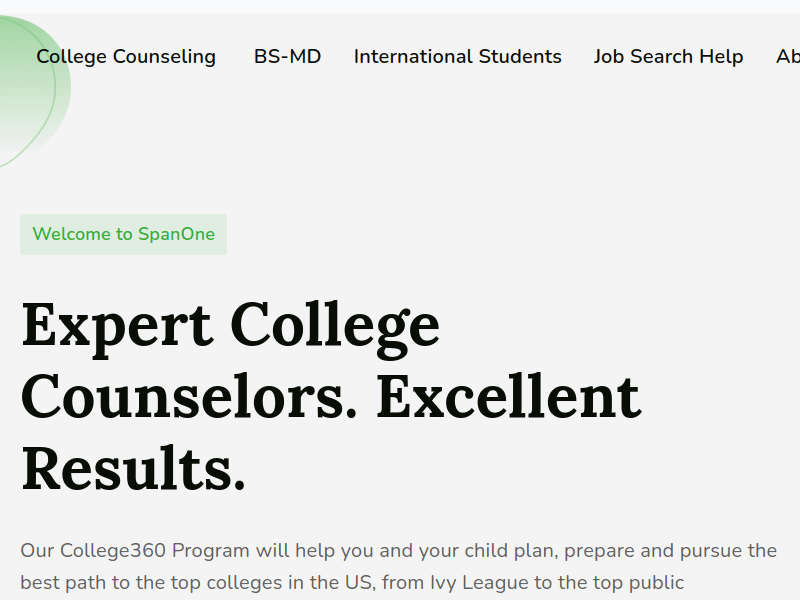Click the 'Counselors. Excellent' heading line
This screenshot has height=600, width=800.
(x=330, y=397)
